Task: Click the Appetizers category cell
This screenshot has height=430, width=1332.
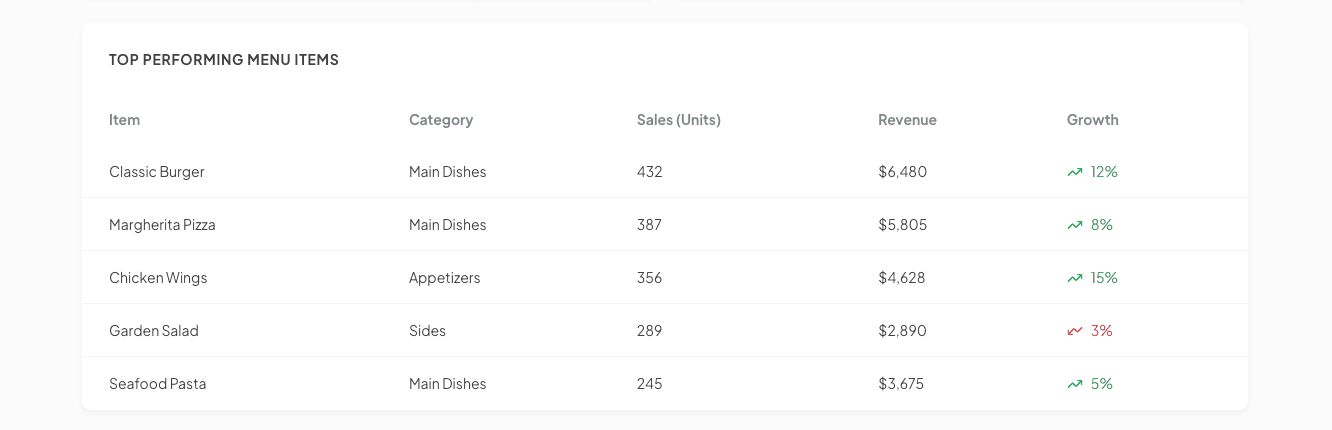Action: 444,278
